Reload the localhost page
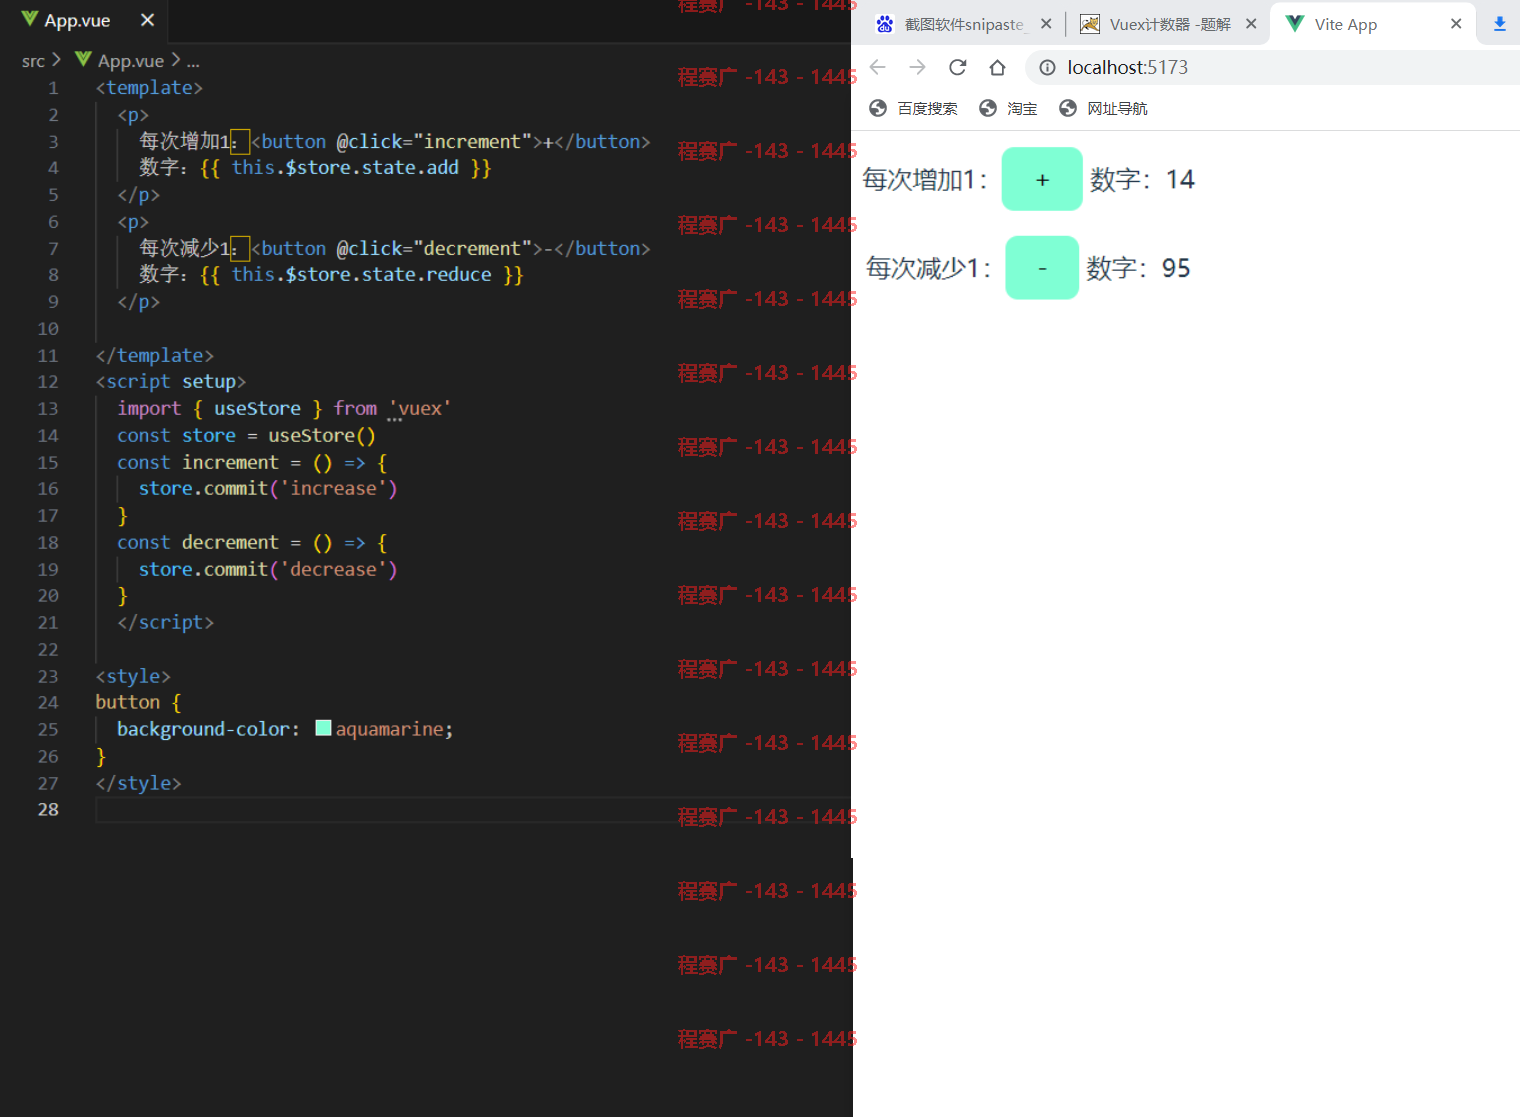Image resolution: width=1536 pixels, height=1117 pixels. [x=958, y=67]
